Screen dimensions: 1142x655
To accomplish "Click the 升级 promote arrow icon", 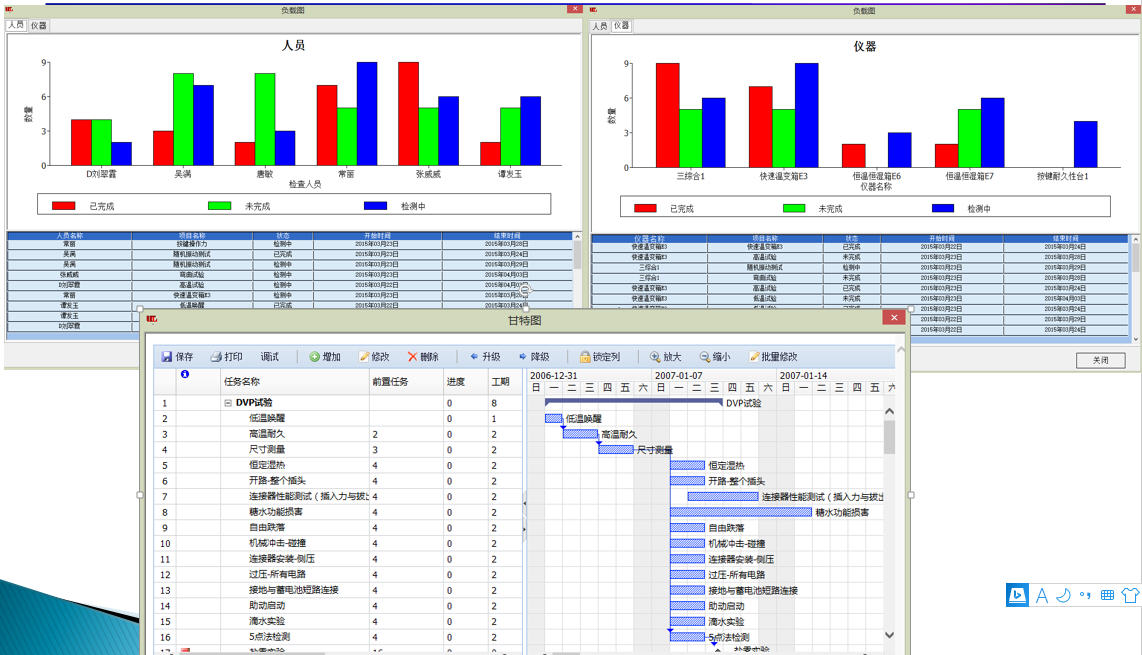I will tap(474, 357).
